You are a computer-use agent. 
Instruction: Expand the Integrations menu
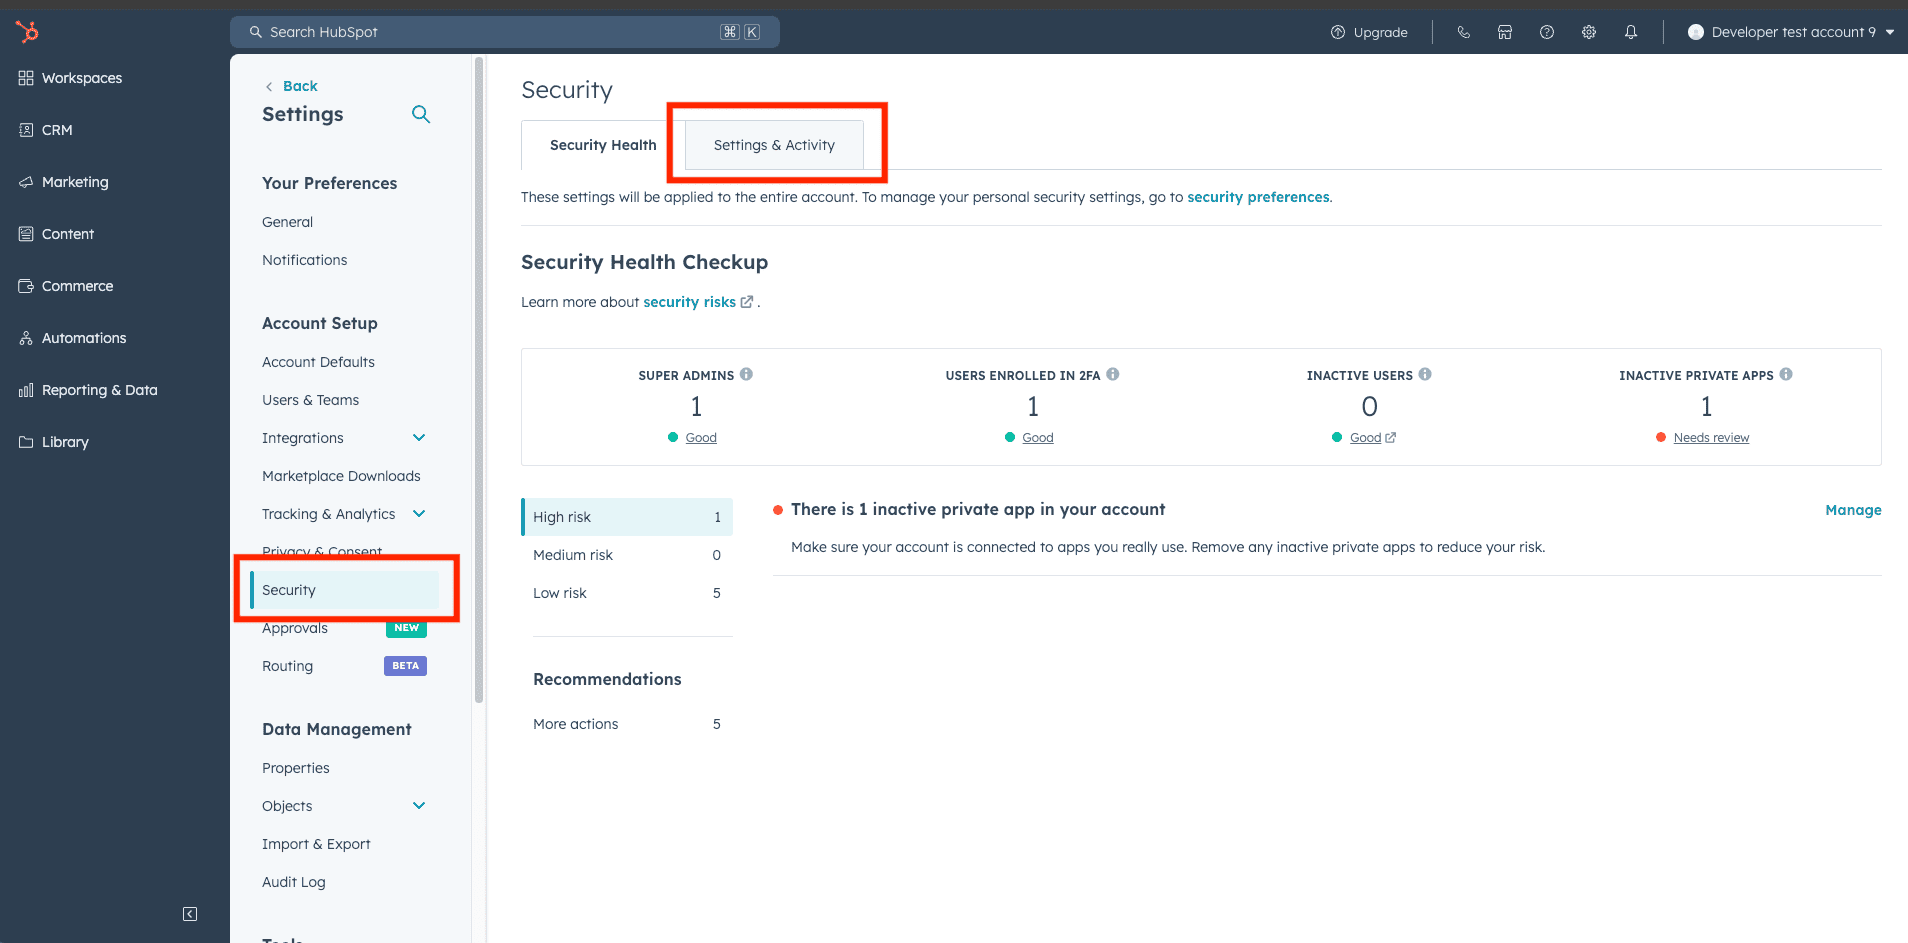pyautogui.click(x=419, y=437)
